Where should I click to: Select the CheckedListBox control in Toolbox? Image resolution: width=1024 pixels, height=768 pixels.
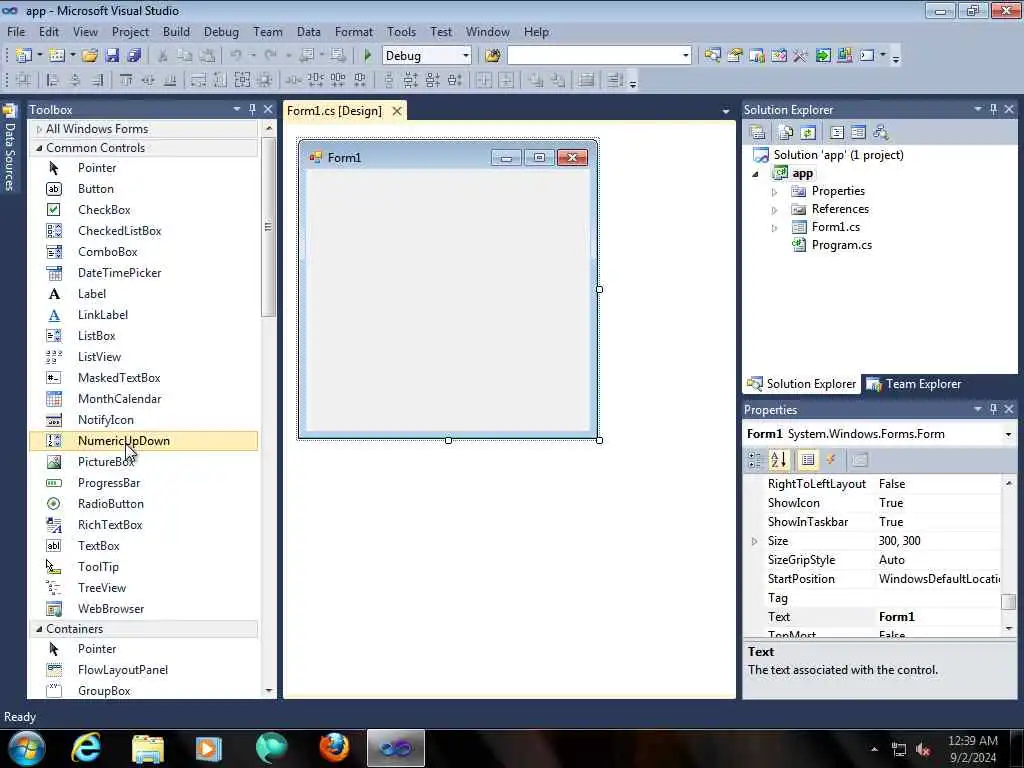click(144, 231)
